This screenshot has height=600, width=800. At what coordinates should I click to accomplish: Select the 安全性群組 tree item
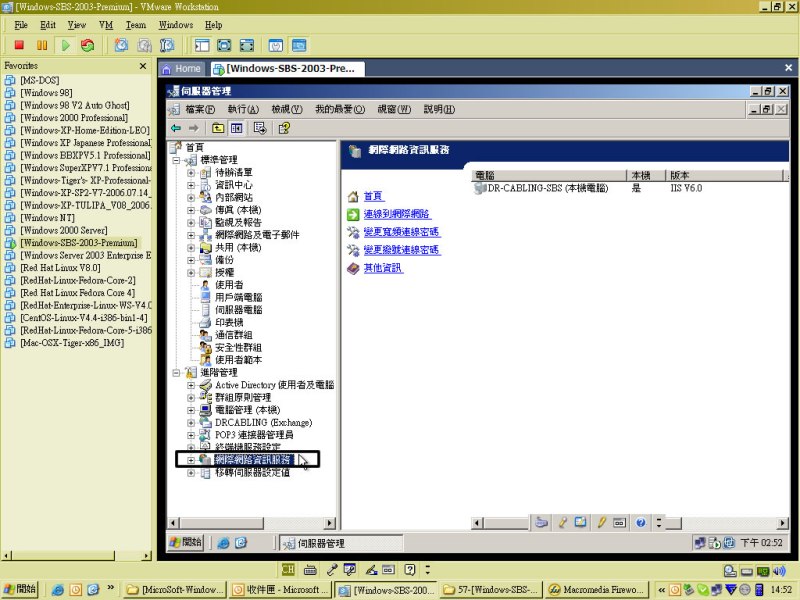pyautogui.click(x=238, y=347)
